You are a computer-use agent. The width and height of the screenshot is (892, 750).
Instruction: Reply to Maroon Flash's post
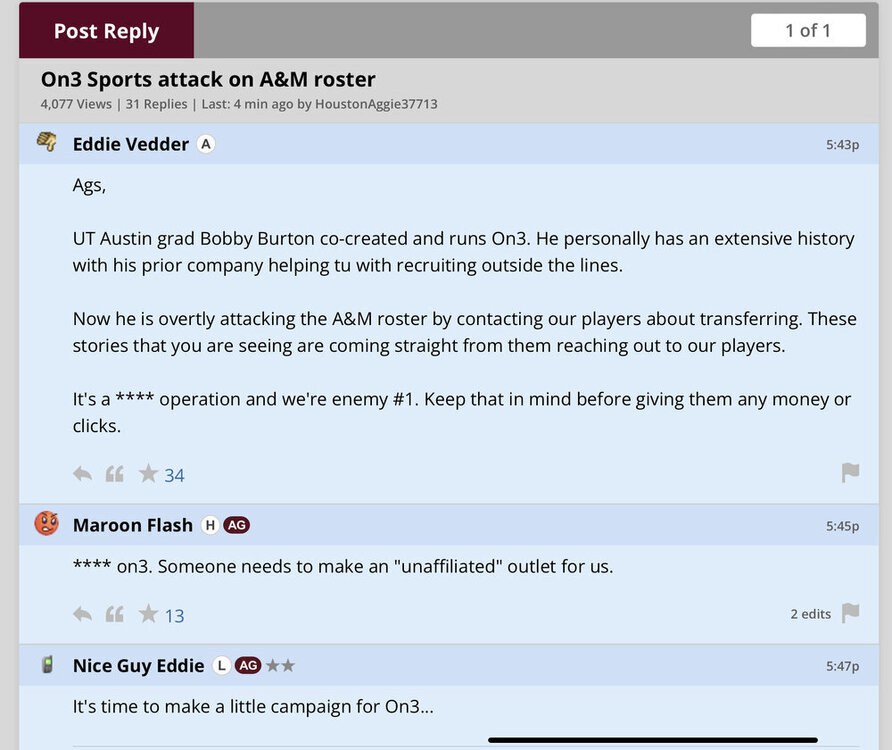(x=82, y=614)
